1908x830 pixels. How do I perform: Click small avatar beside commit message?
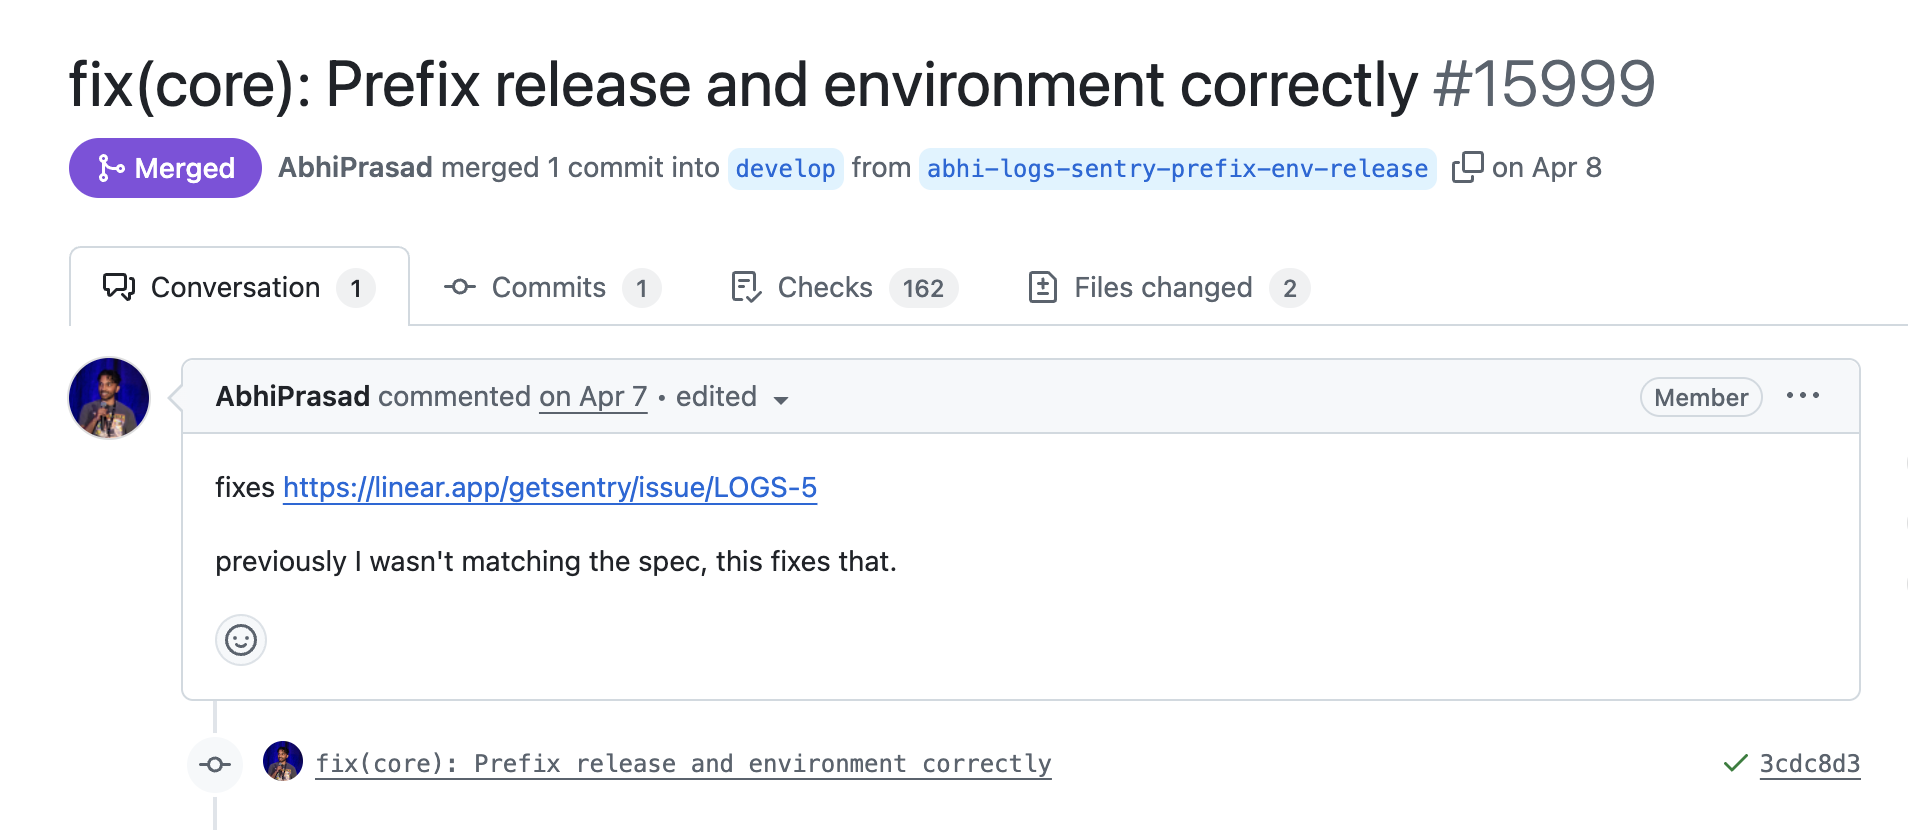click(x=283, y=762)
